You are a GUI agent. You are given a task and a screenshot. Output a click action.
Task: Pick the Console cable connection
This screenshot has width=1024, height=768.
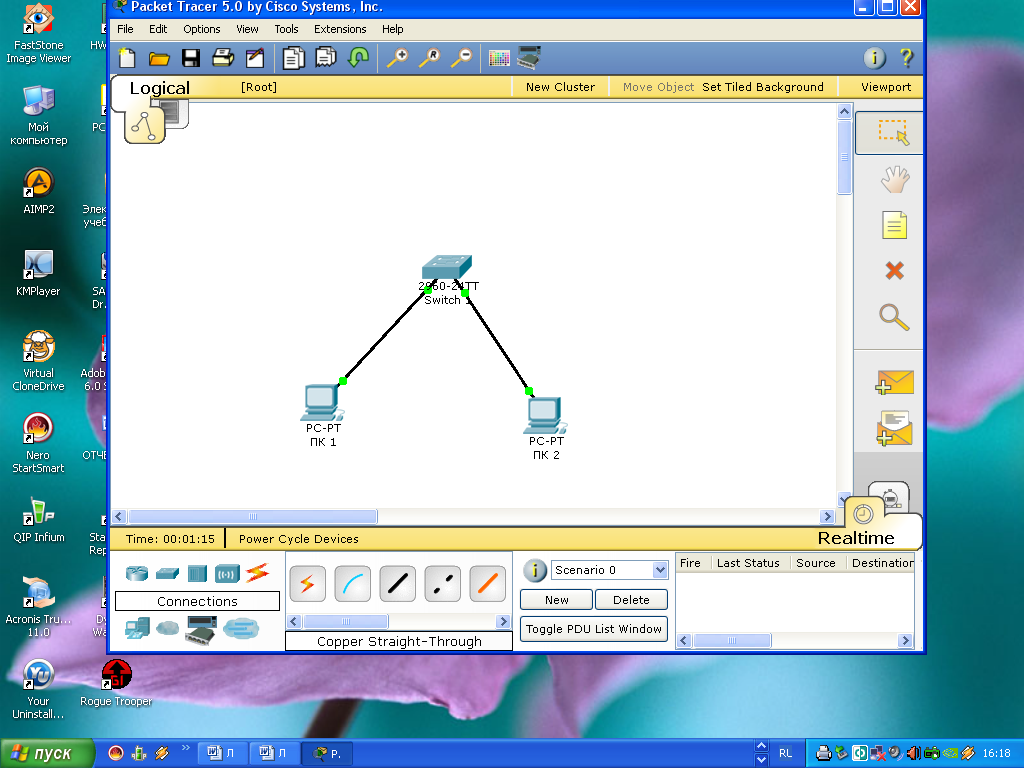[353, 583]
